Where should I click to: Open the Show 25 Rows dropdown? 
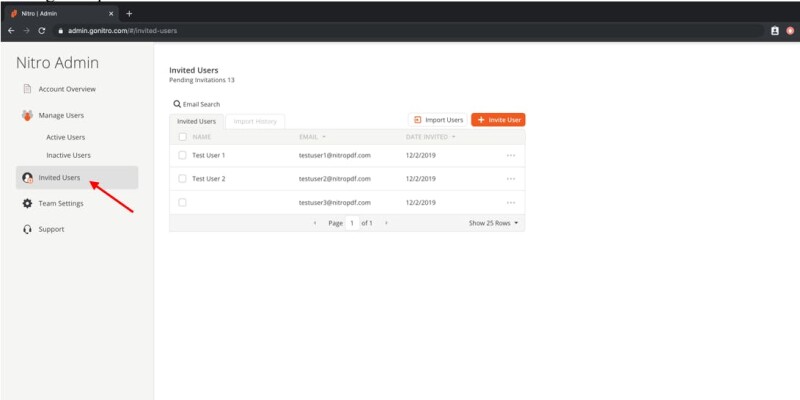pos(493,223)
